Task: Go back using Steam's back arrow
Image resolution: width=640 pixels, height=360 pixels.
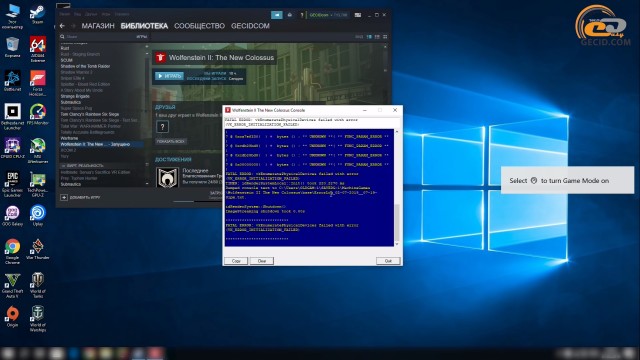Action: [62, 26]
